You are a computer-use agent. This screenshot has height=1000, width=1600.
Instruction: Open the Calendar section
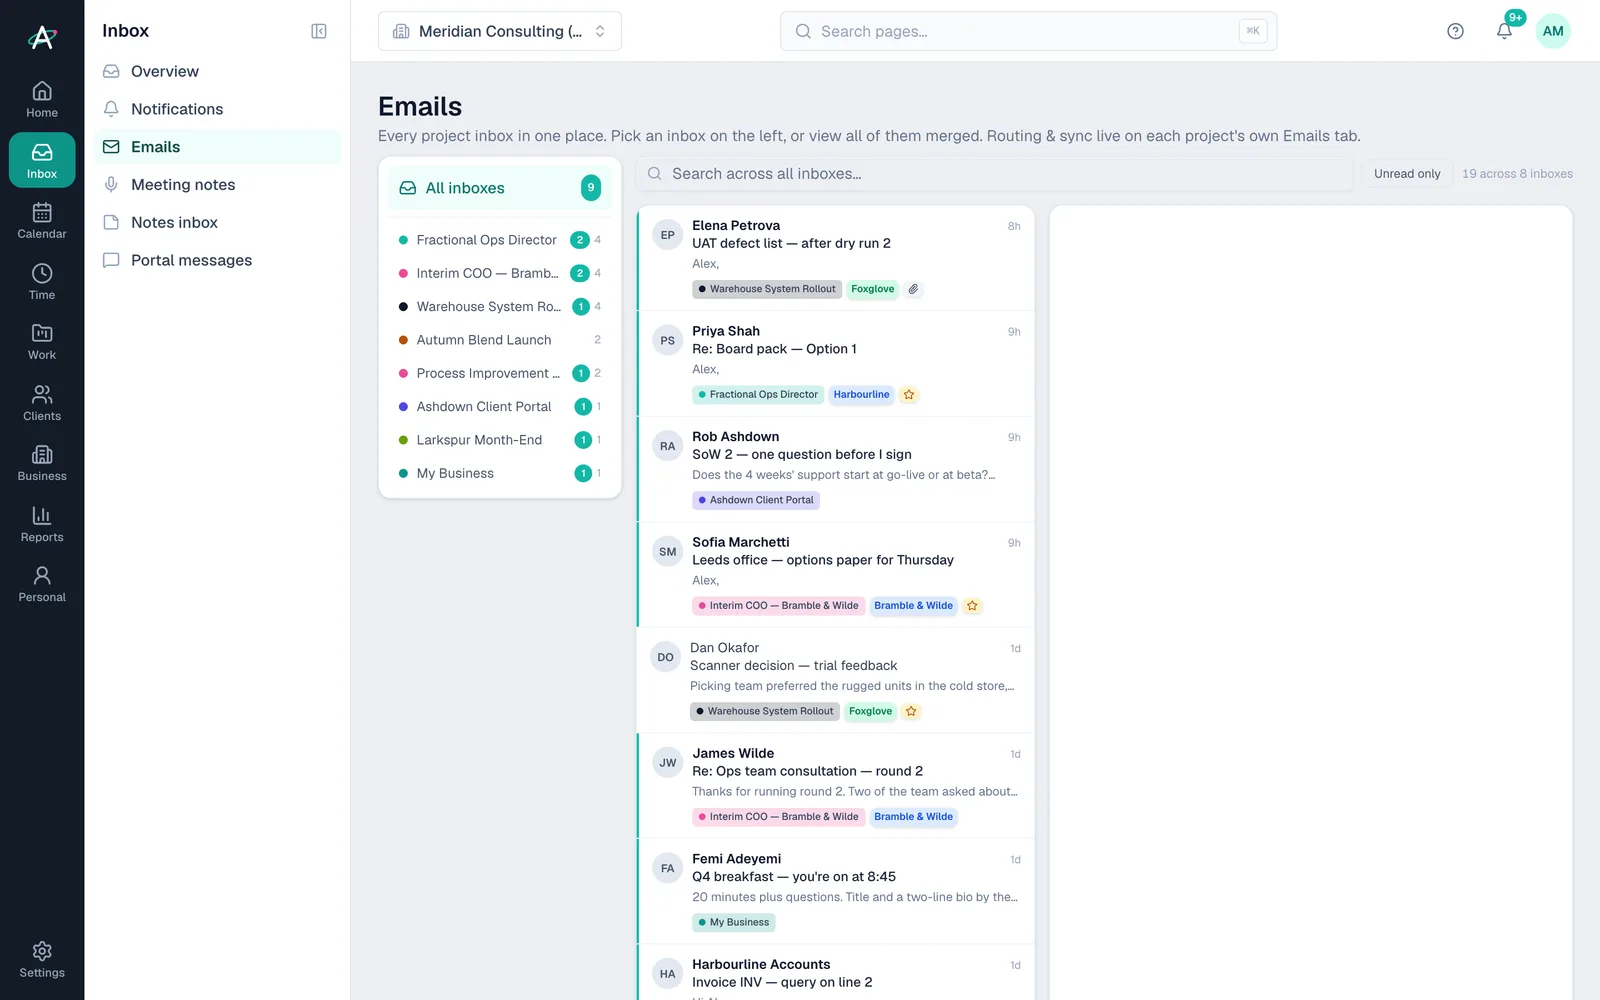[42, 220]
